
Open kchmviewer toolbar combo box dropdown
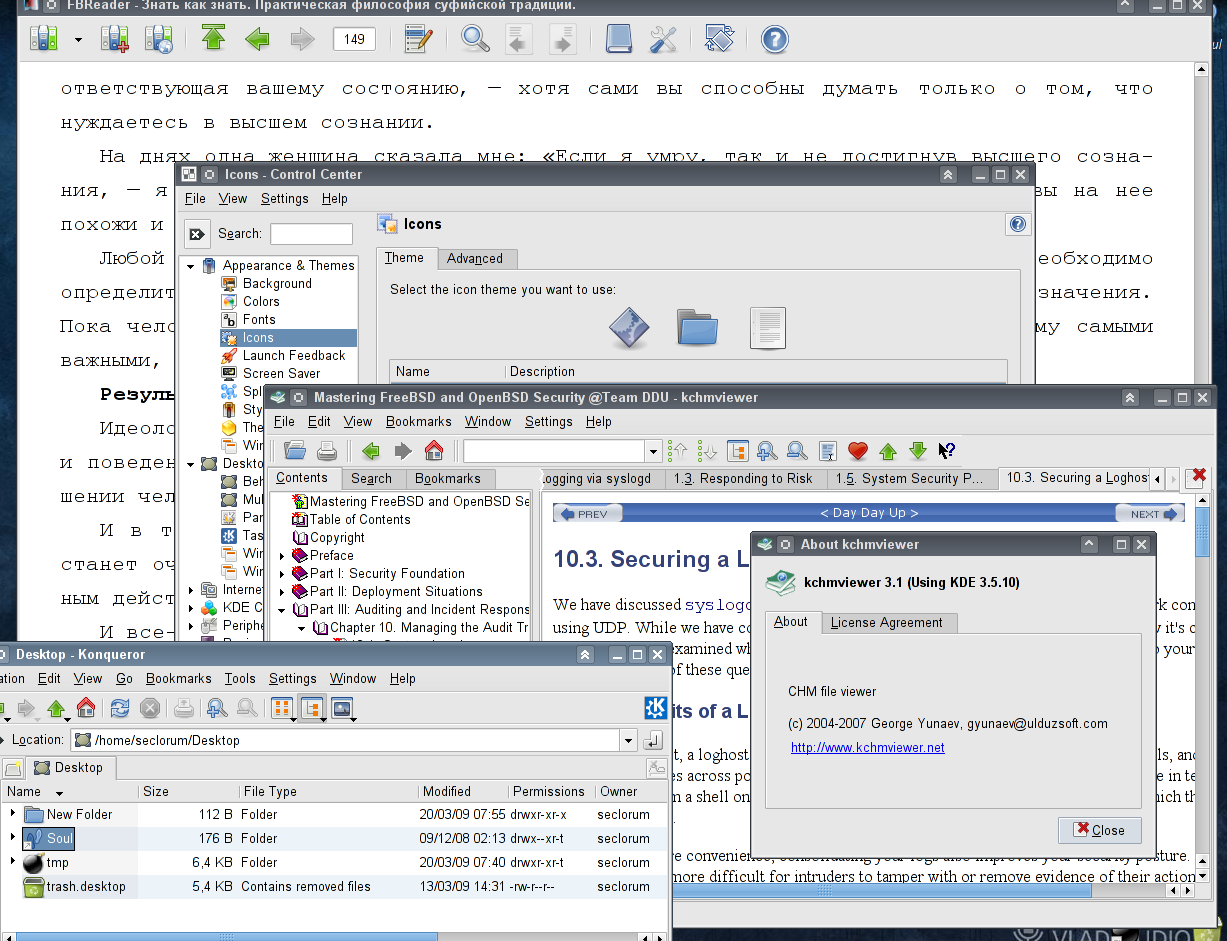click(x=652, y=451)
